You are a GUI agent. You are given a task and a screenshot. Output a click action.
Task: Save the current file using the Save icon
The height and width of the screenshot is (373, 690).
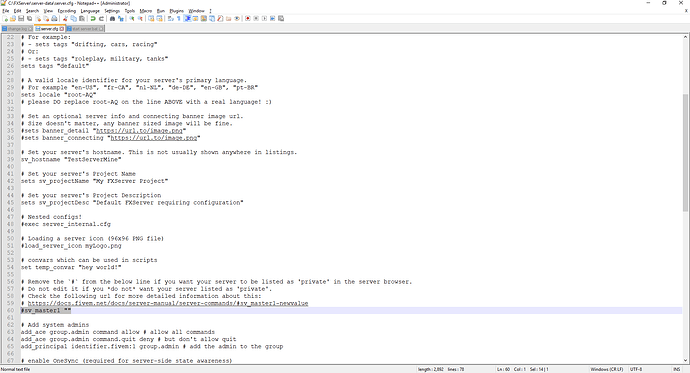[x=21, y=18]
